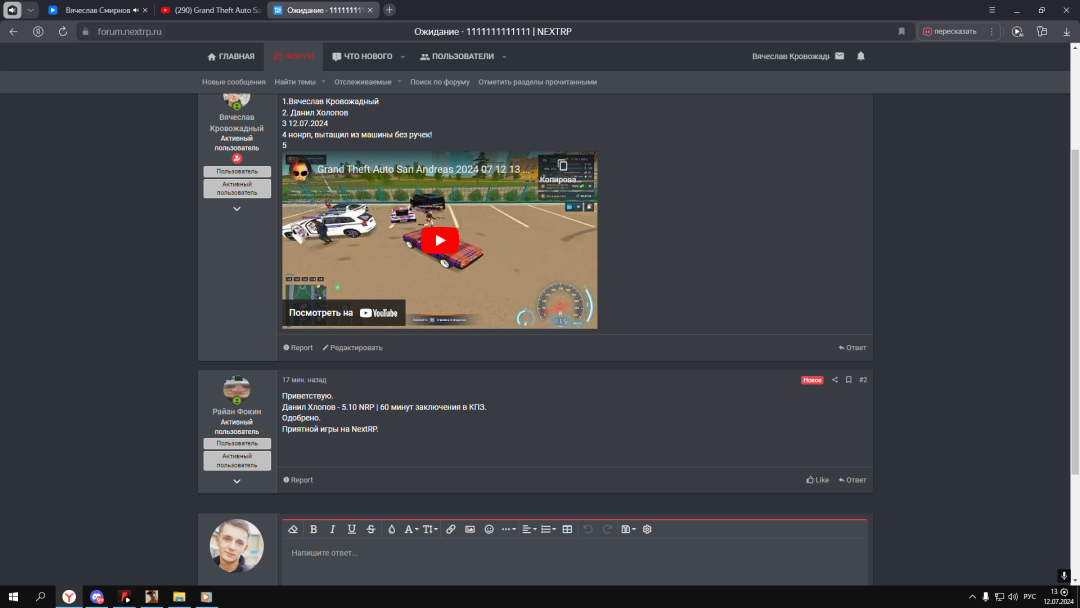Image resolution: width=1080 pixels, height=608 pixels.
Task: Open the browser downloads icon
Action: point(1066,32)
